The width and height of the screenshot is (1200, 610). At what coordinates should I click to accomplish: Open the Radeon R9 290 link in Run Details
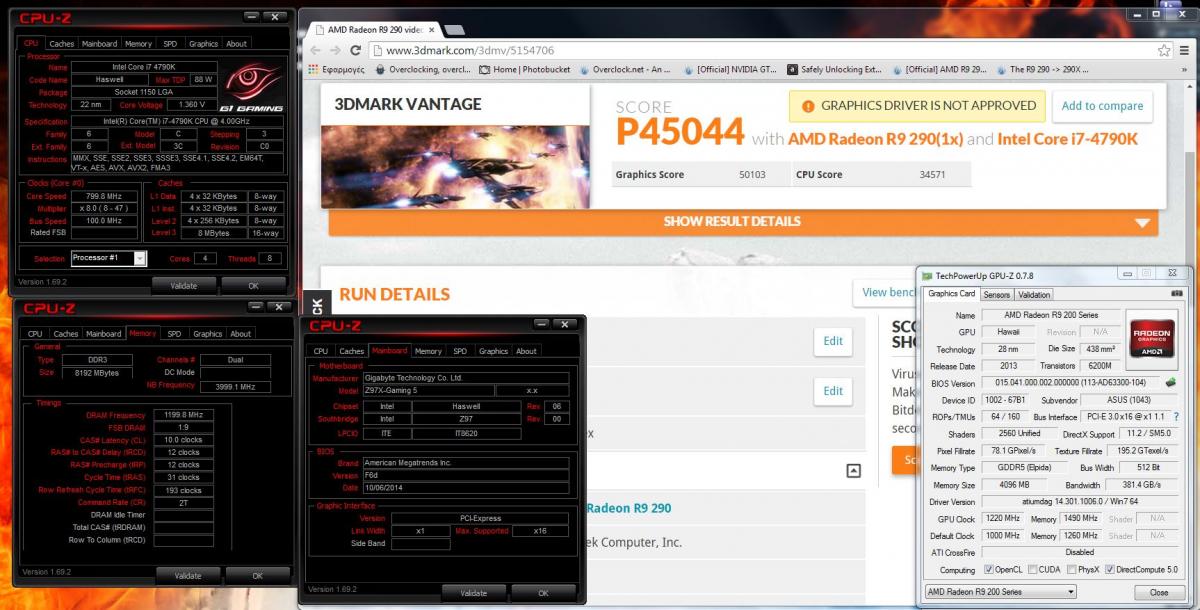coord(628,508)
